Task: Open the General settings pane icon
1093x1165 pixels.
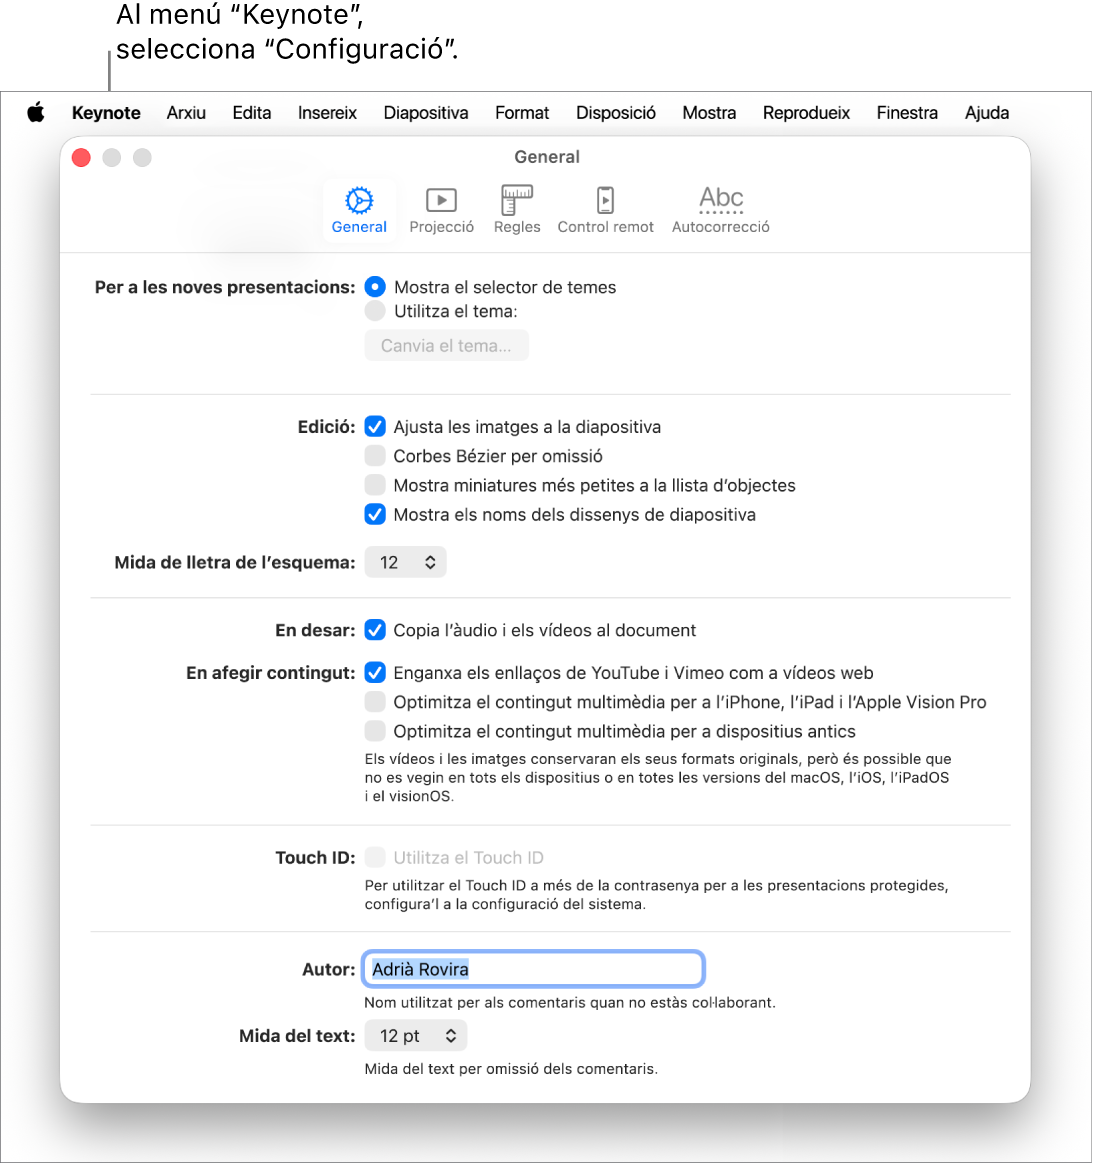Action: 359,210
